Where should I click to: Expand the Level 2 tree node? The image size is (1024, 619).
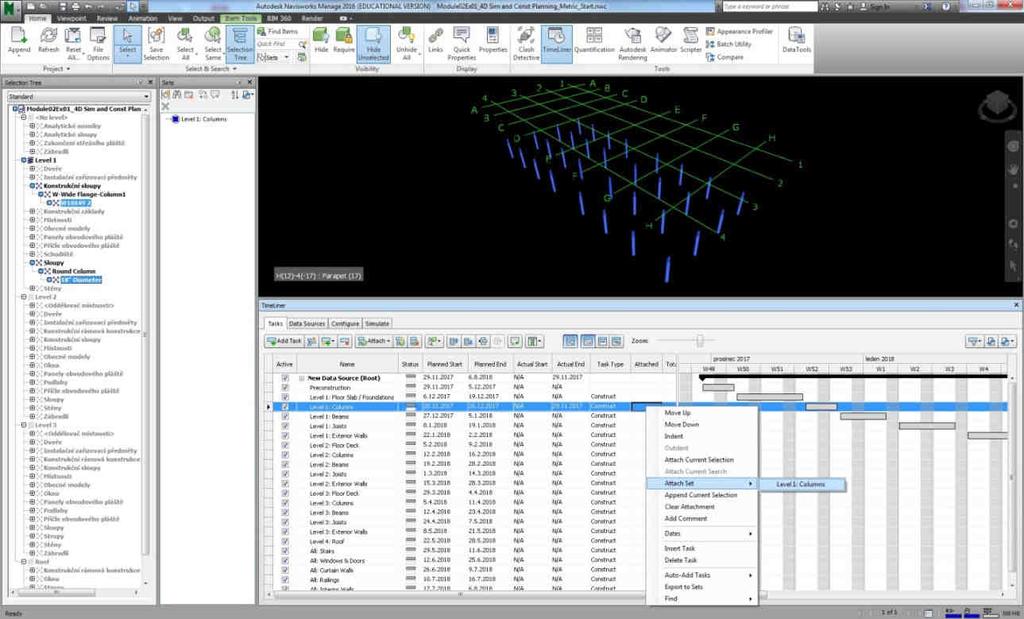(x=24, y=297)
